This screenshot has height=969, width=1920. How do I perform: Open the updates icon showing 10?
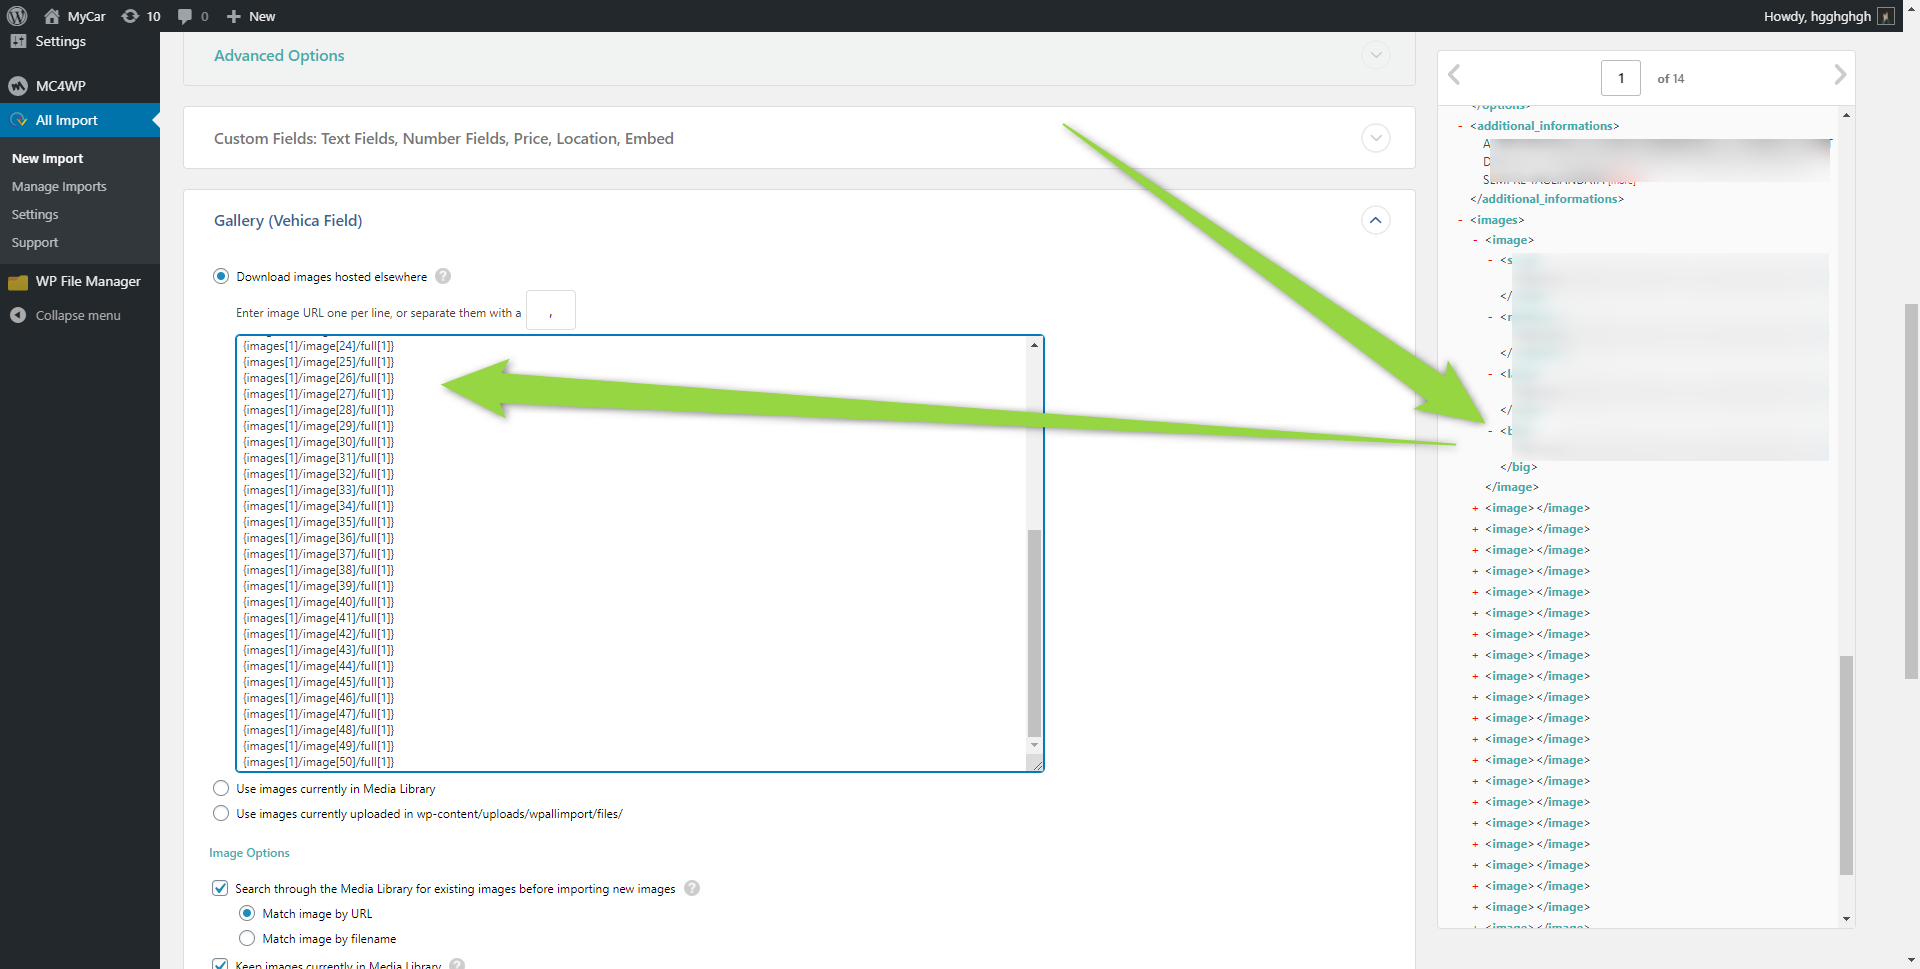click(x=130, y=16)
